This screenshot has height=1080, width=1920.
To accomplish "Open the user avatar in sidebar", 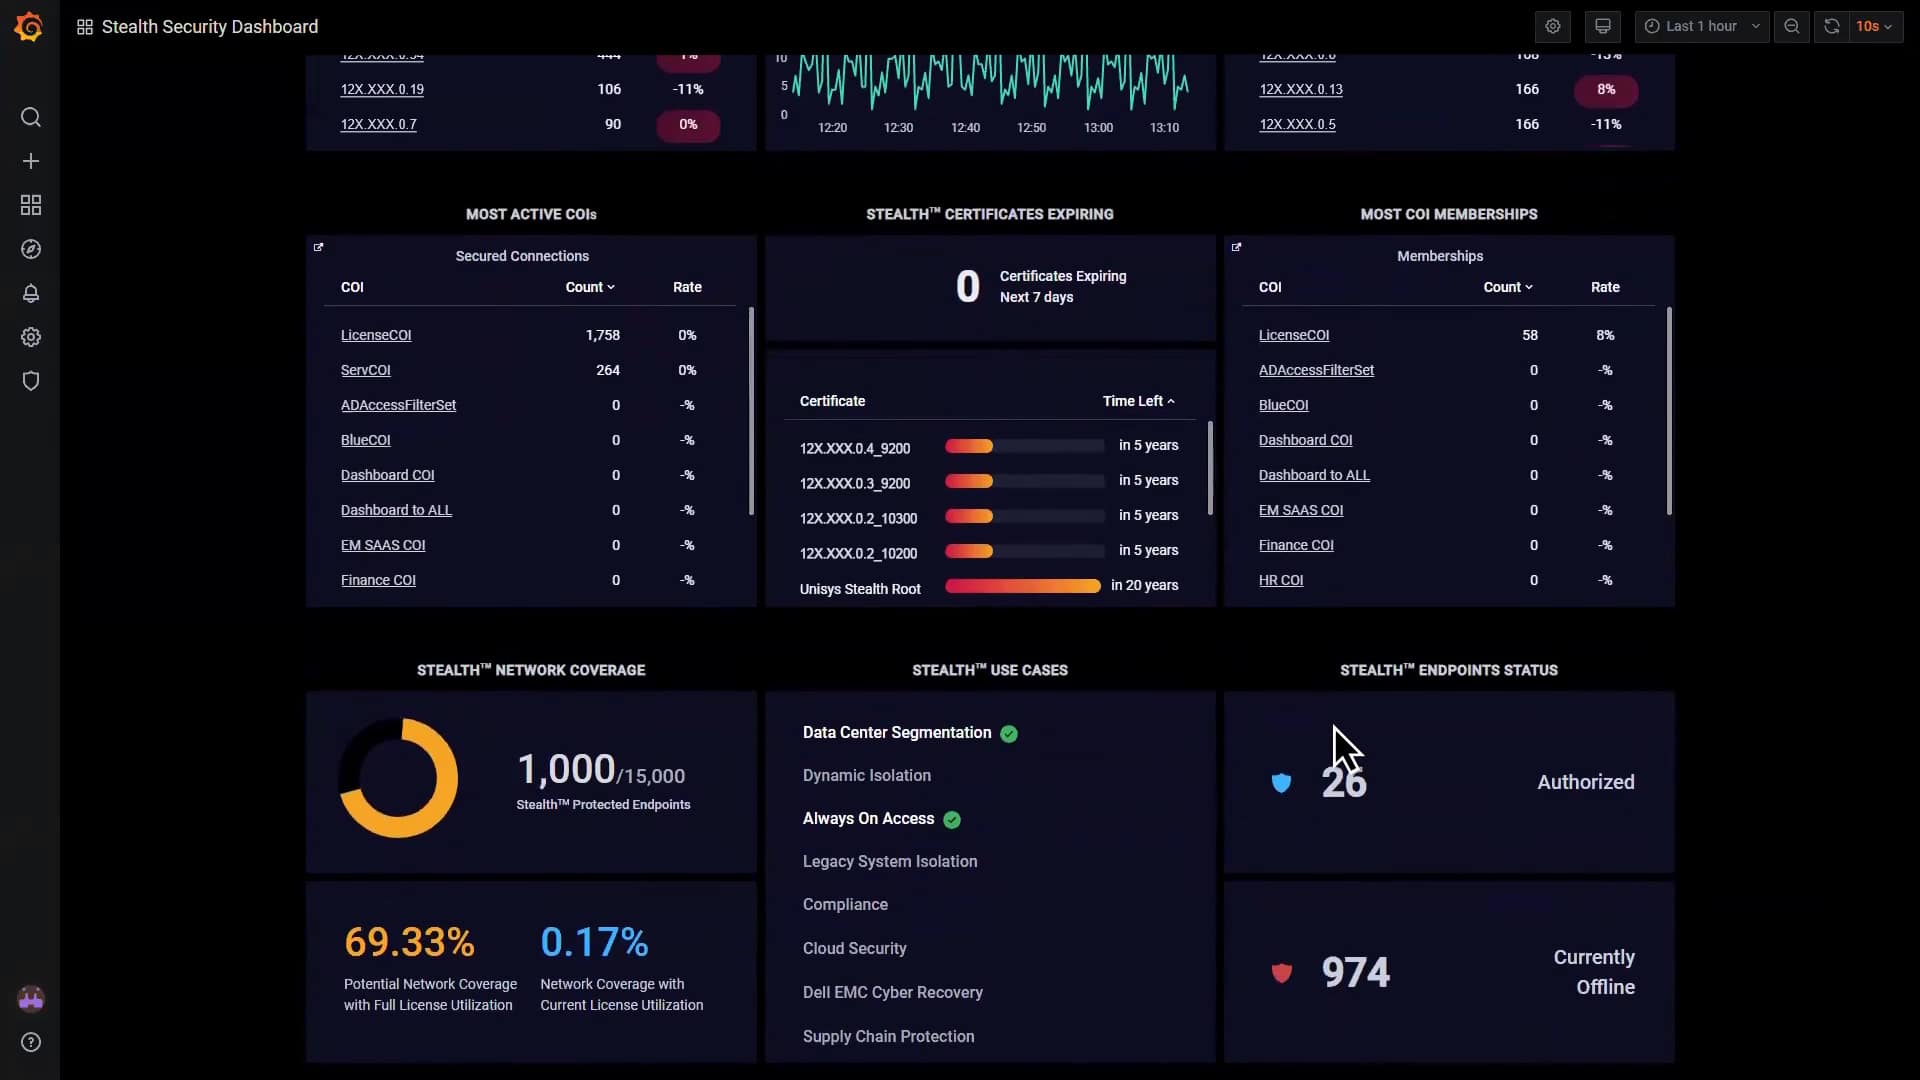I will (31, 999).
